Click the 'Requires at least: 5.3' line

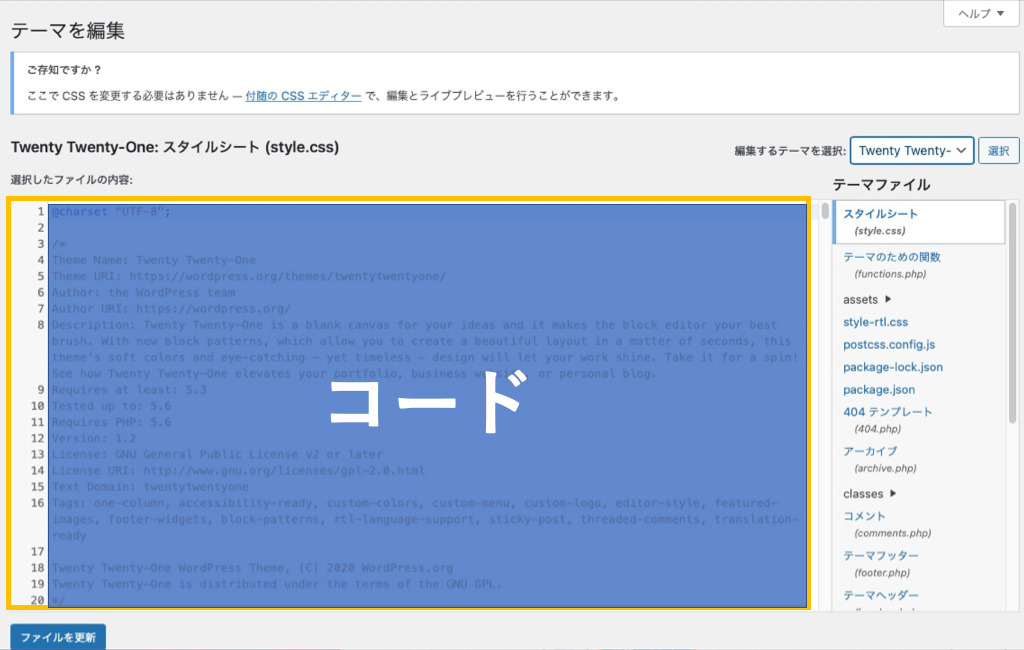pyautogui.click(x=129, y=389)
